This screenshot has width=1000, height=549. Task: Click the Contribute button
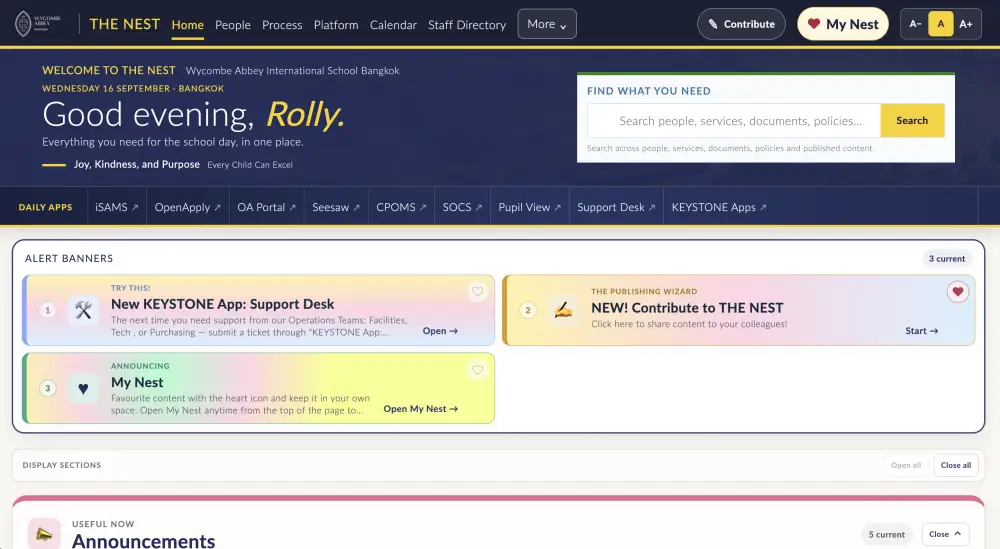tap(741, 24)
